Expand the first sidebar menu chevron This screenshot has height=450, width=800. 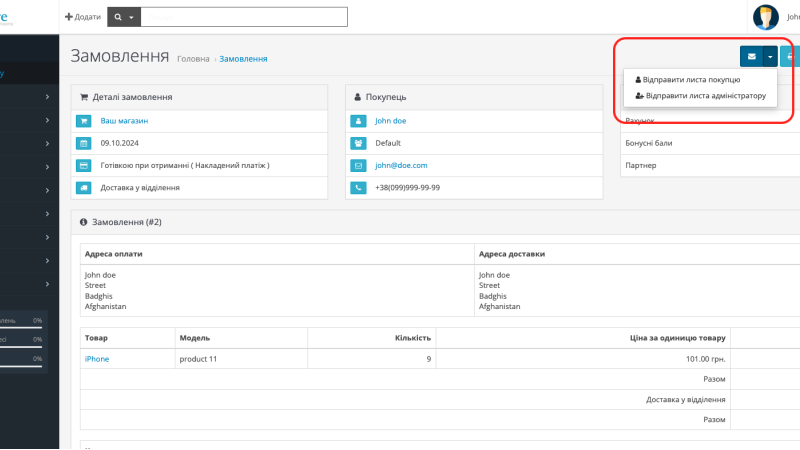[x=47, y=96]
